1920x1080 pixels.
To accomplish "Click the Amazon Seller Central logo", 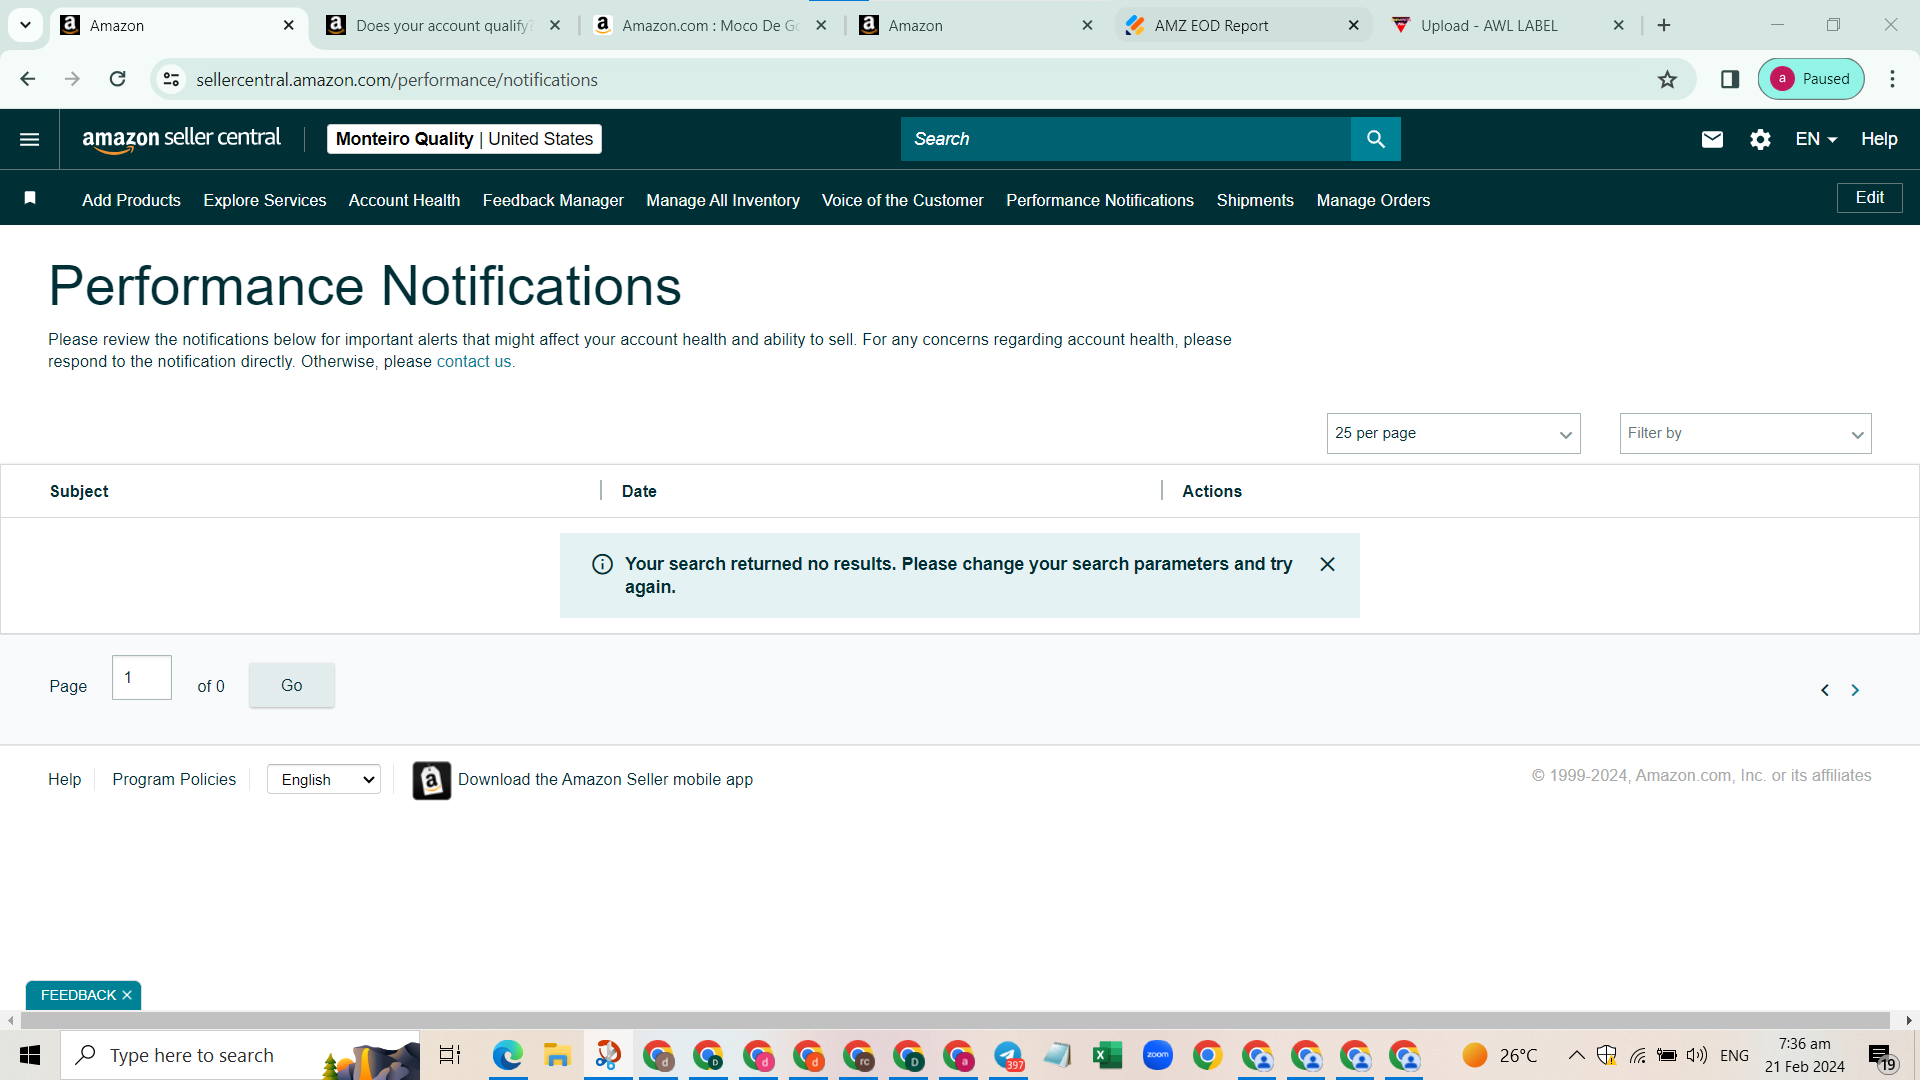I will click(x=181, y=139).
